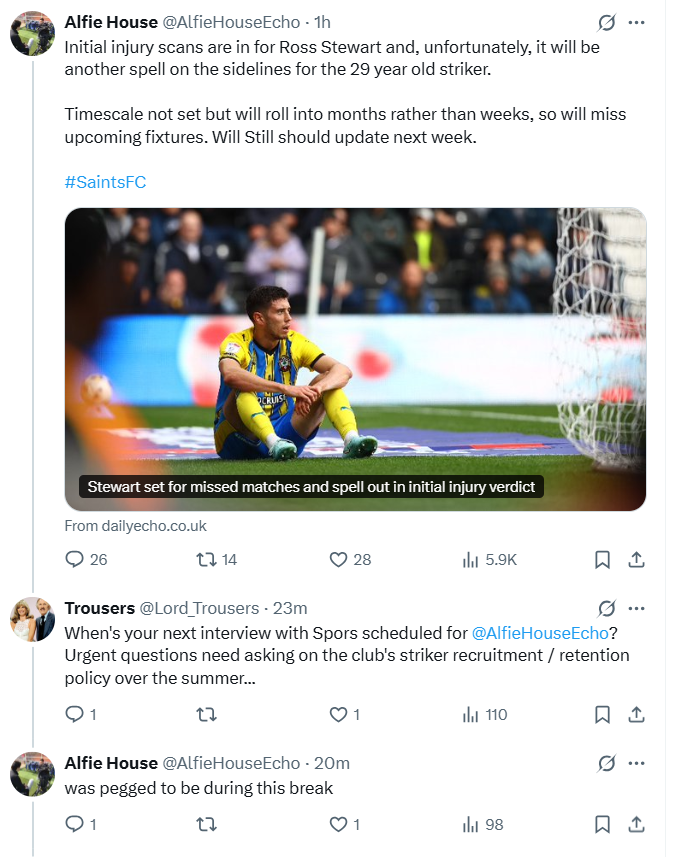The width and height of the screenshot is (677, 857).
Task: Open the #SaintsFC hashtag
Action: point(105,182)
